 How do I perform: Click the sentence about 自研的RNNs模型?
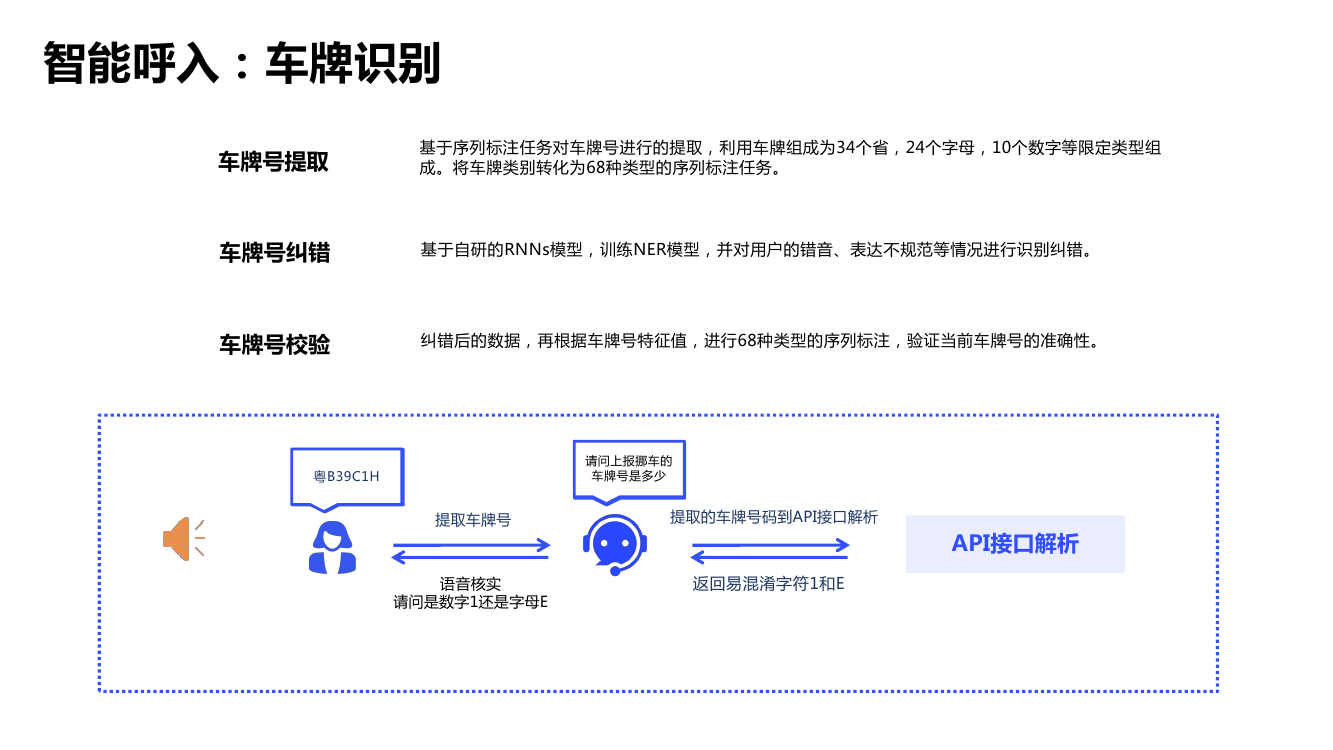[756, 250]
